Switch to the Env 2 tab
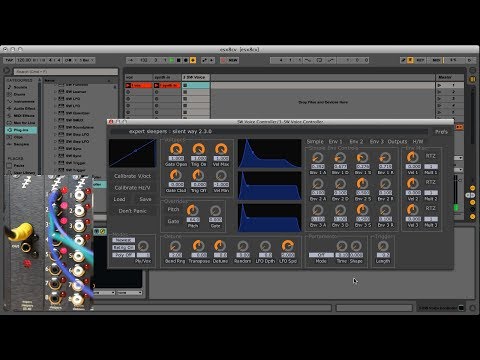 point(356,142)
